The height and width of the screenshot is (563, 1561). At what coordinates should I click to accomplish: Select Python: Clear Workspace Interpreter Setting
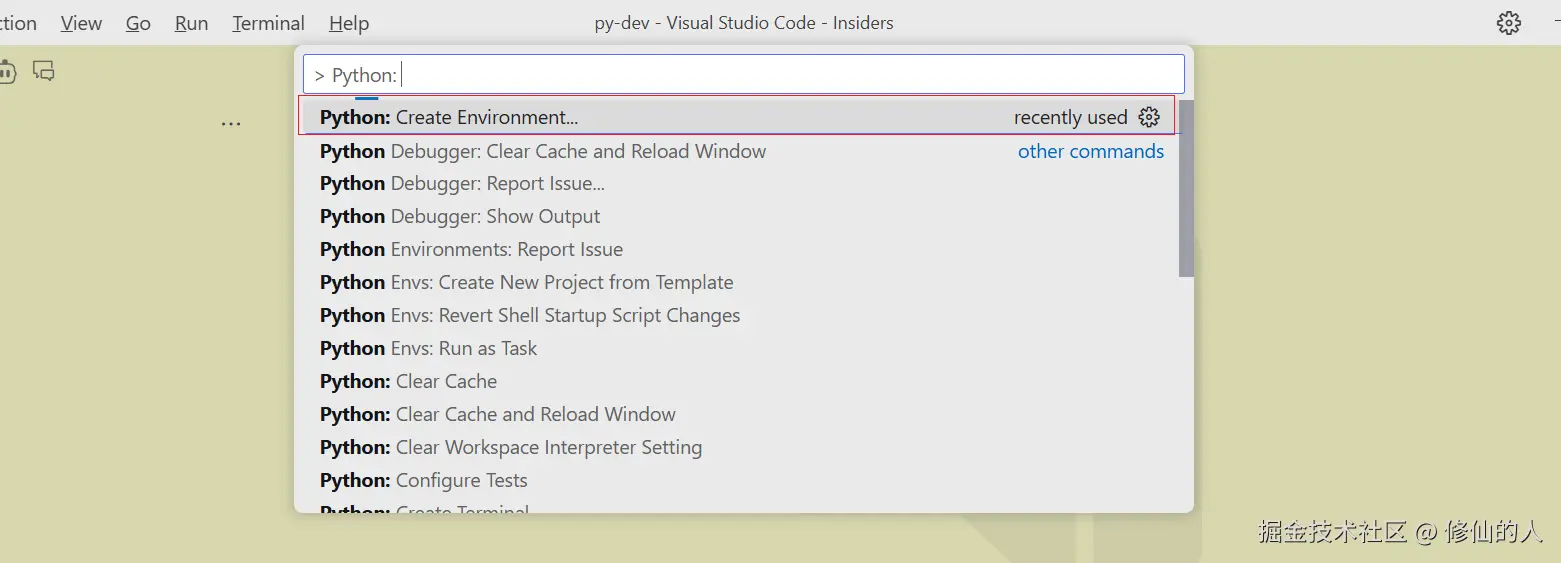click(x=511, y=448)
